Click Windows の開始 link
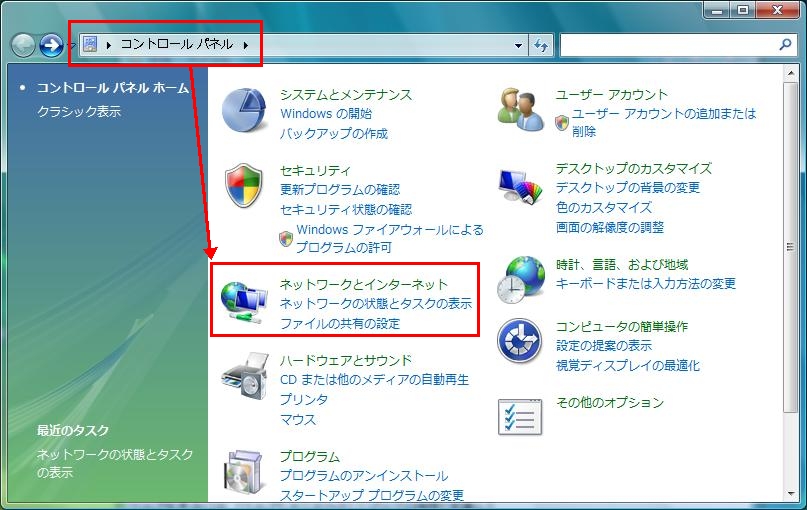The width and height of the screenshot is (807, 510). pos(326,114)
